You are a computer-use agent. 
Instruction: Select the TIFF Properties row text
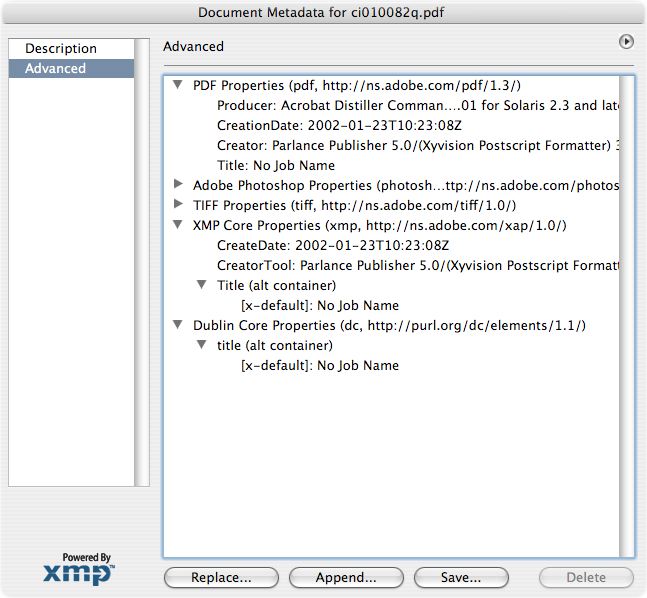tap(354, 206)
